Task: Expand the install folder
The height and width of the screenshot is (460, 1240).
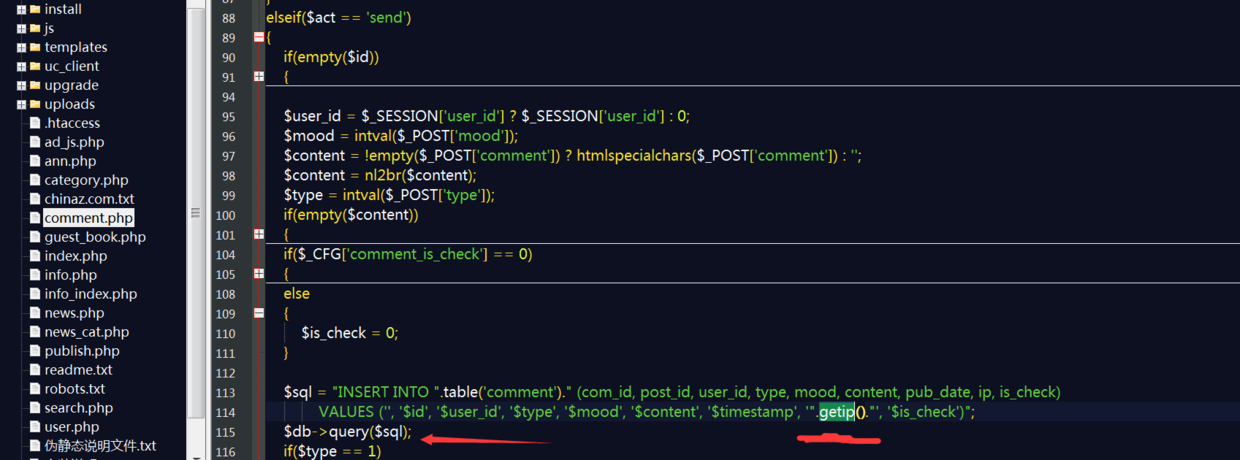Action: pos(21,10)
